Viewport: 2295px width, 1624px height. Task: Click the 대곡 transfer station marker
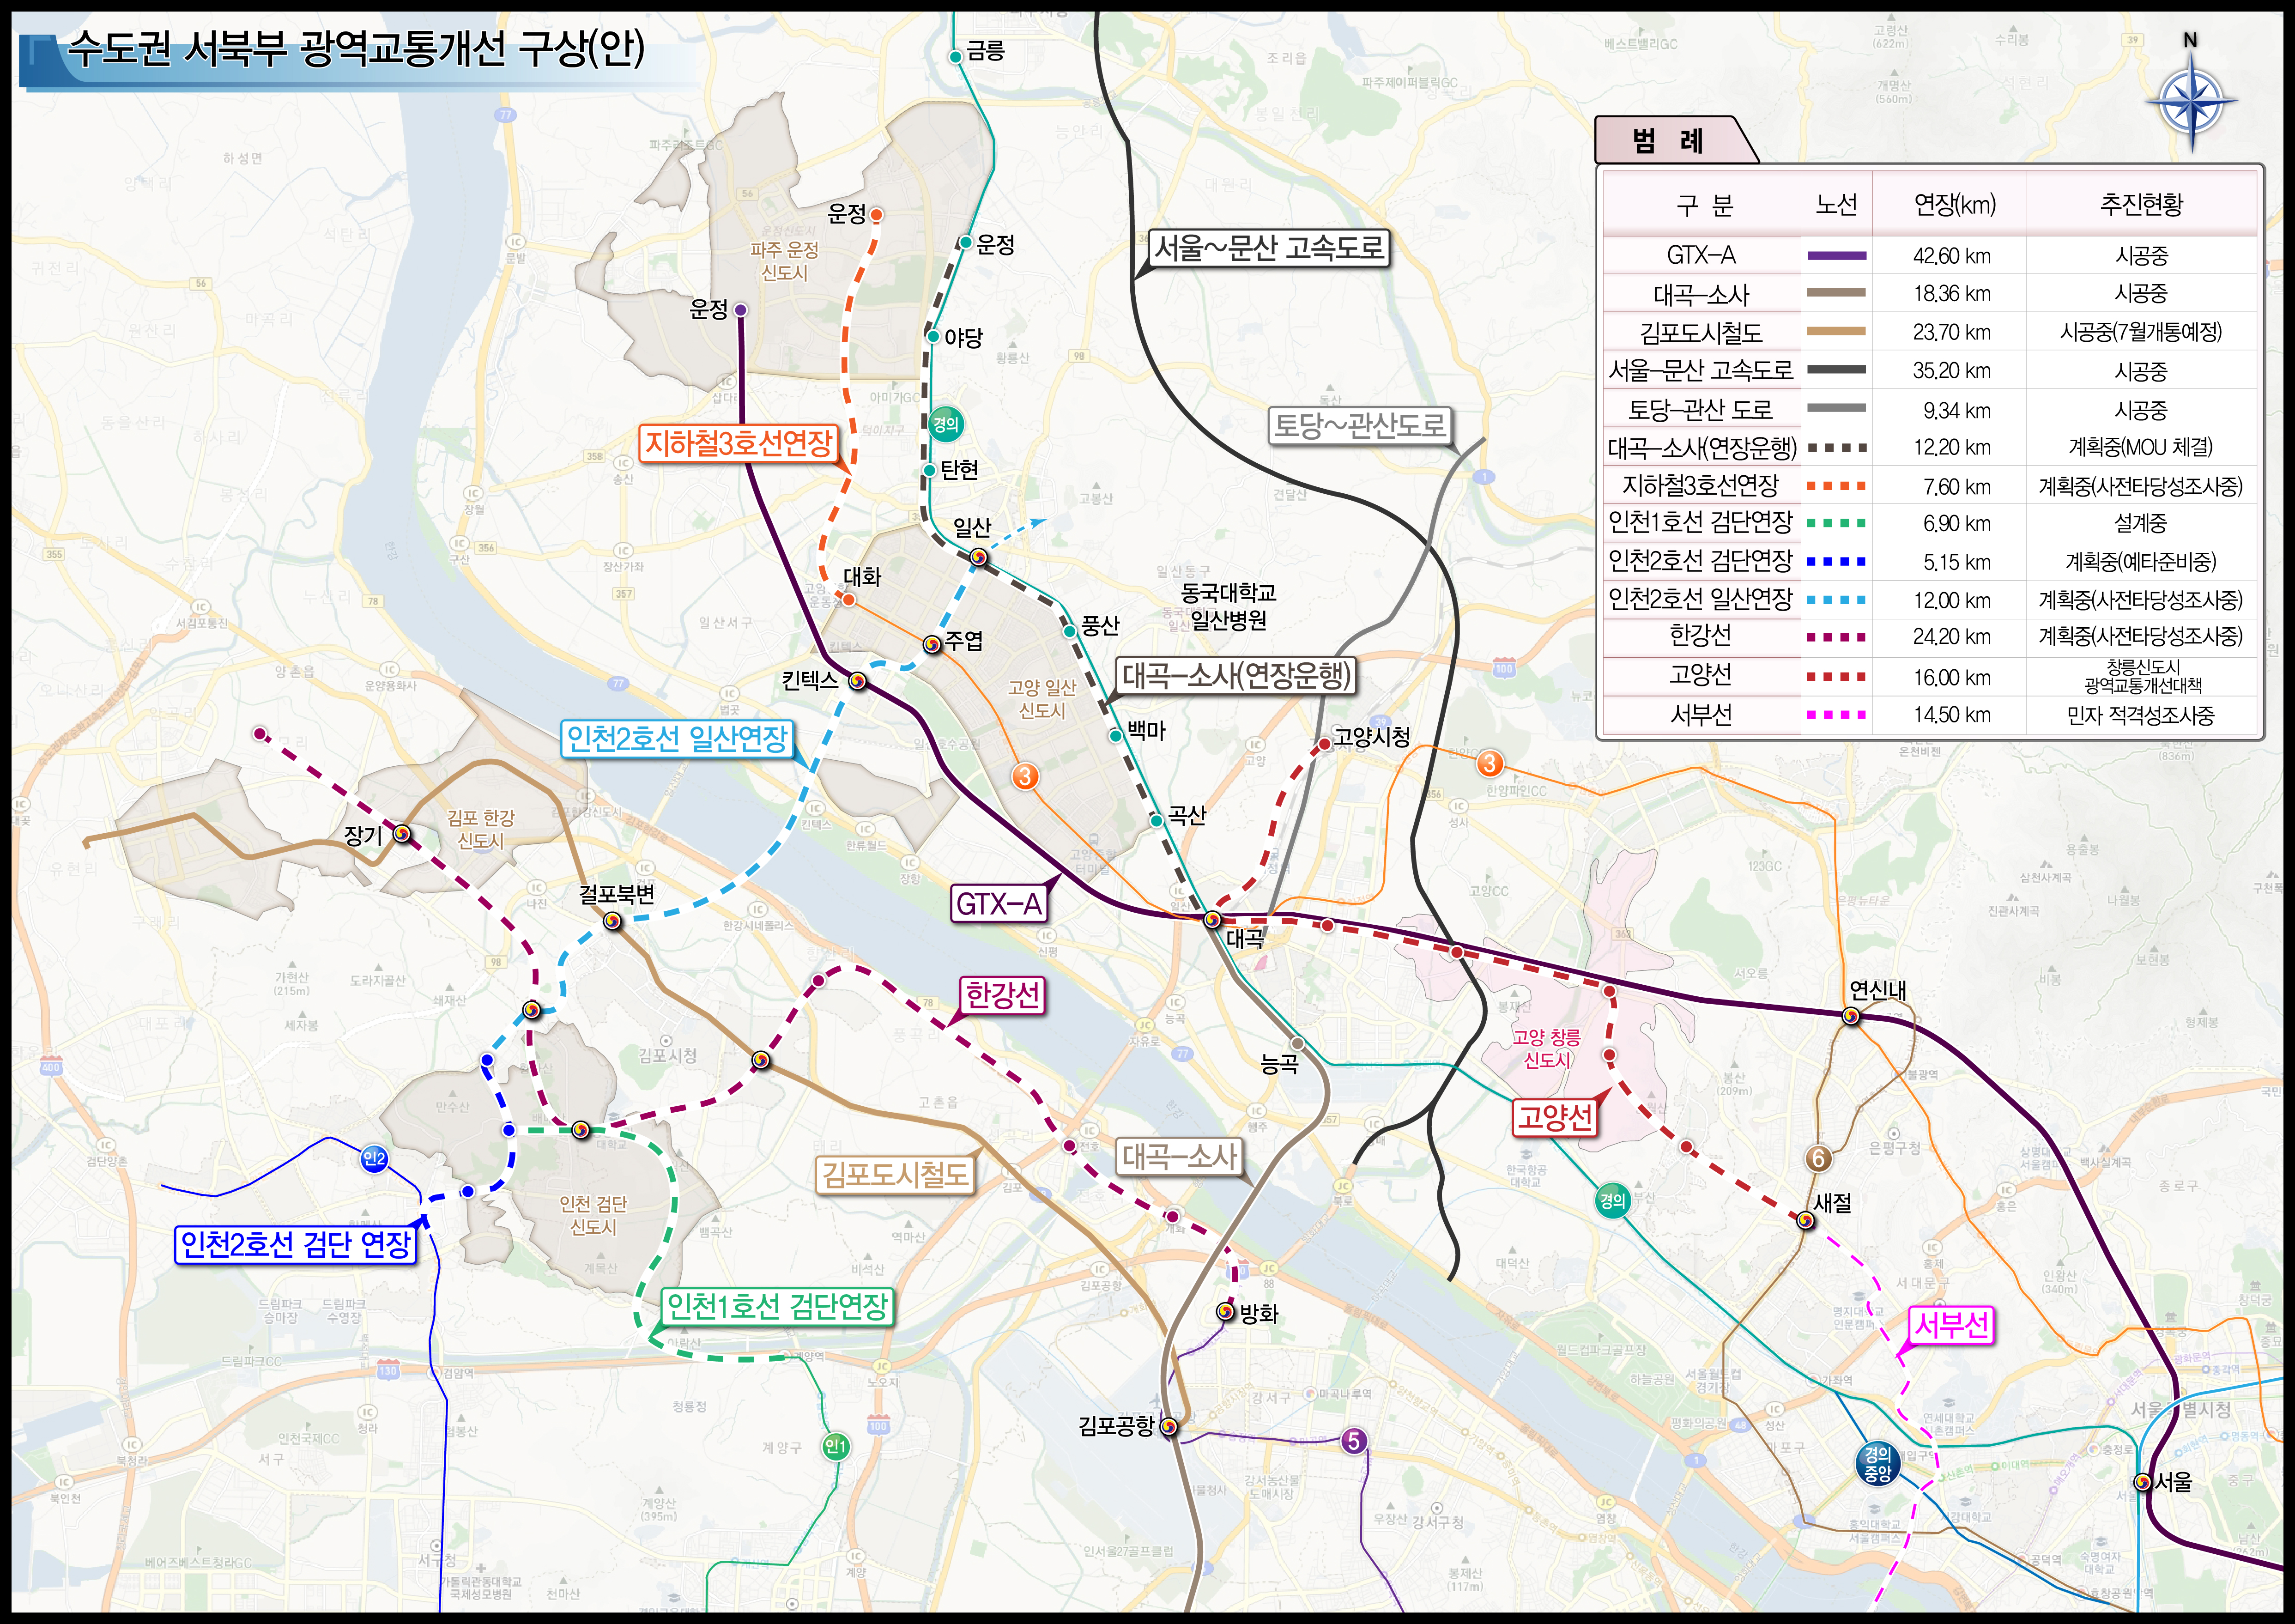click(1212, 919)
